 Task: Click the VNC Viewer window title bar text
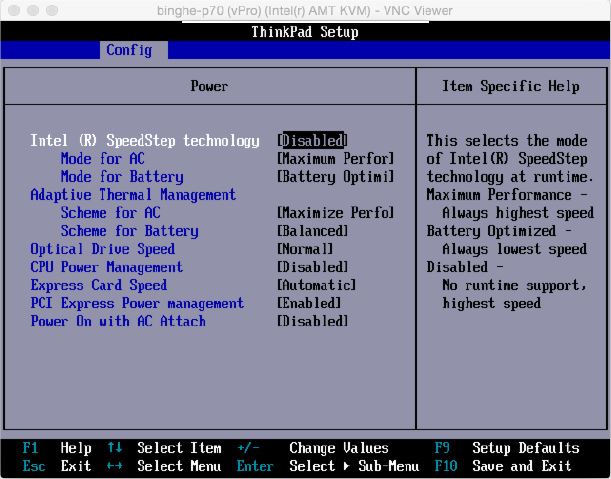point(305,11)
